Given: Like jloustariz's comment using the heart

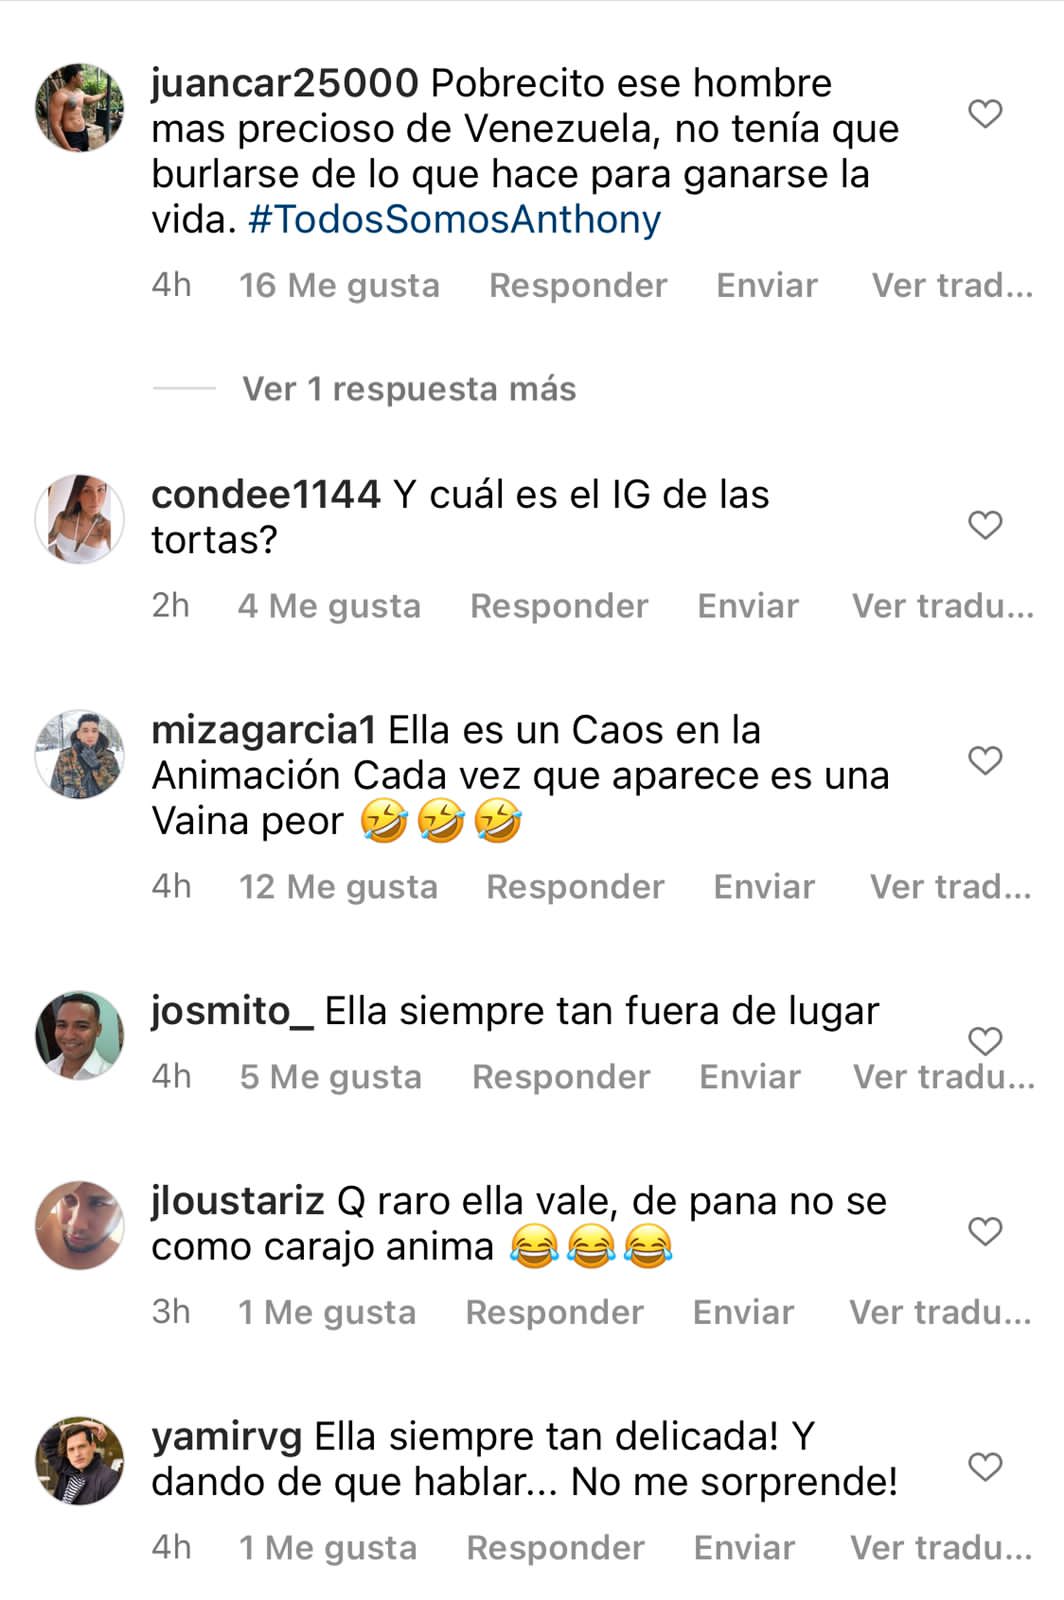Looking at the screenshot, I should click(986, 1232).
